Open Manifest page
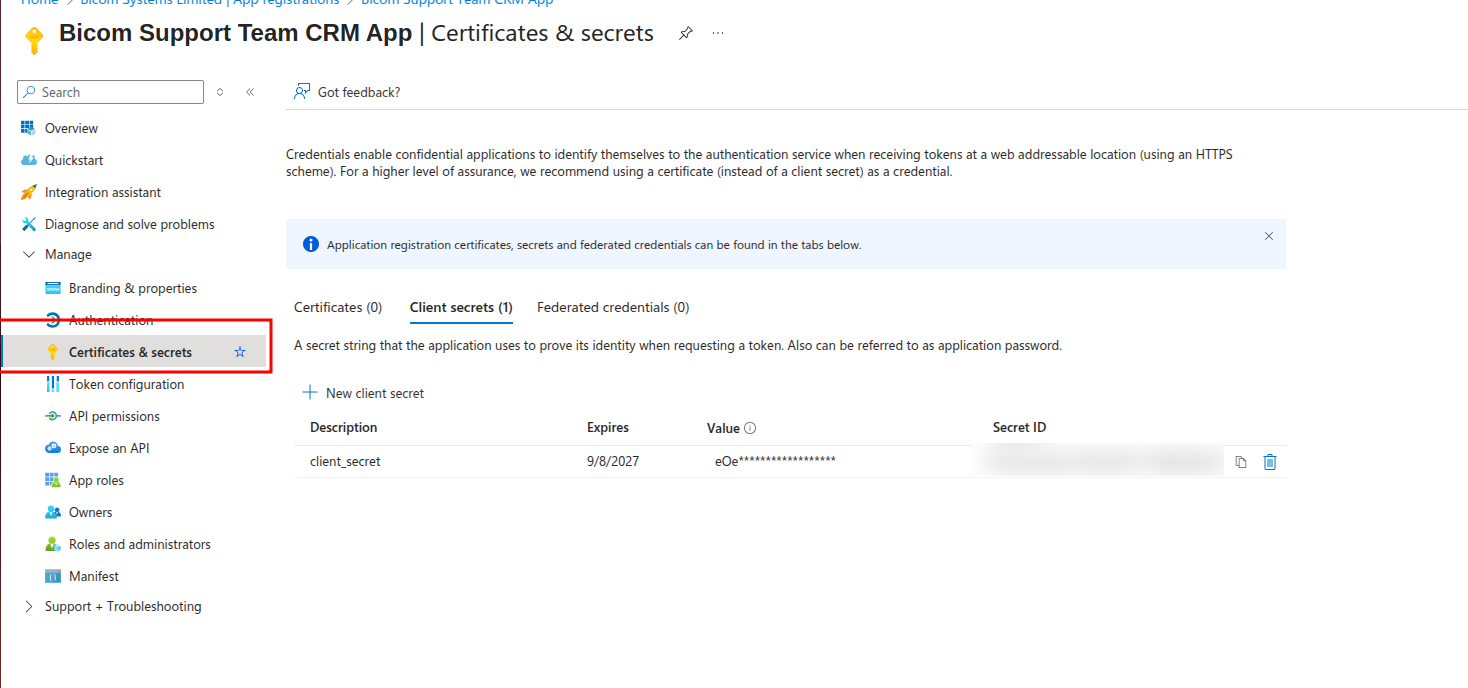The height and width of the screenshot is (688, 1468). point(94,576)
